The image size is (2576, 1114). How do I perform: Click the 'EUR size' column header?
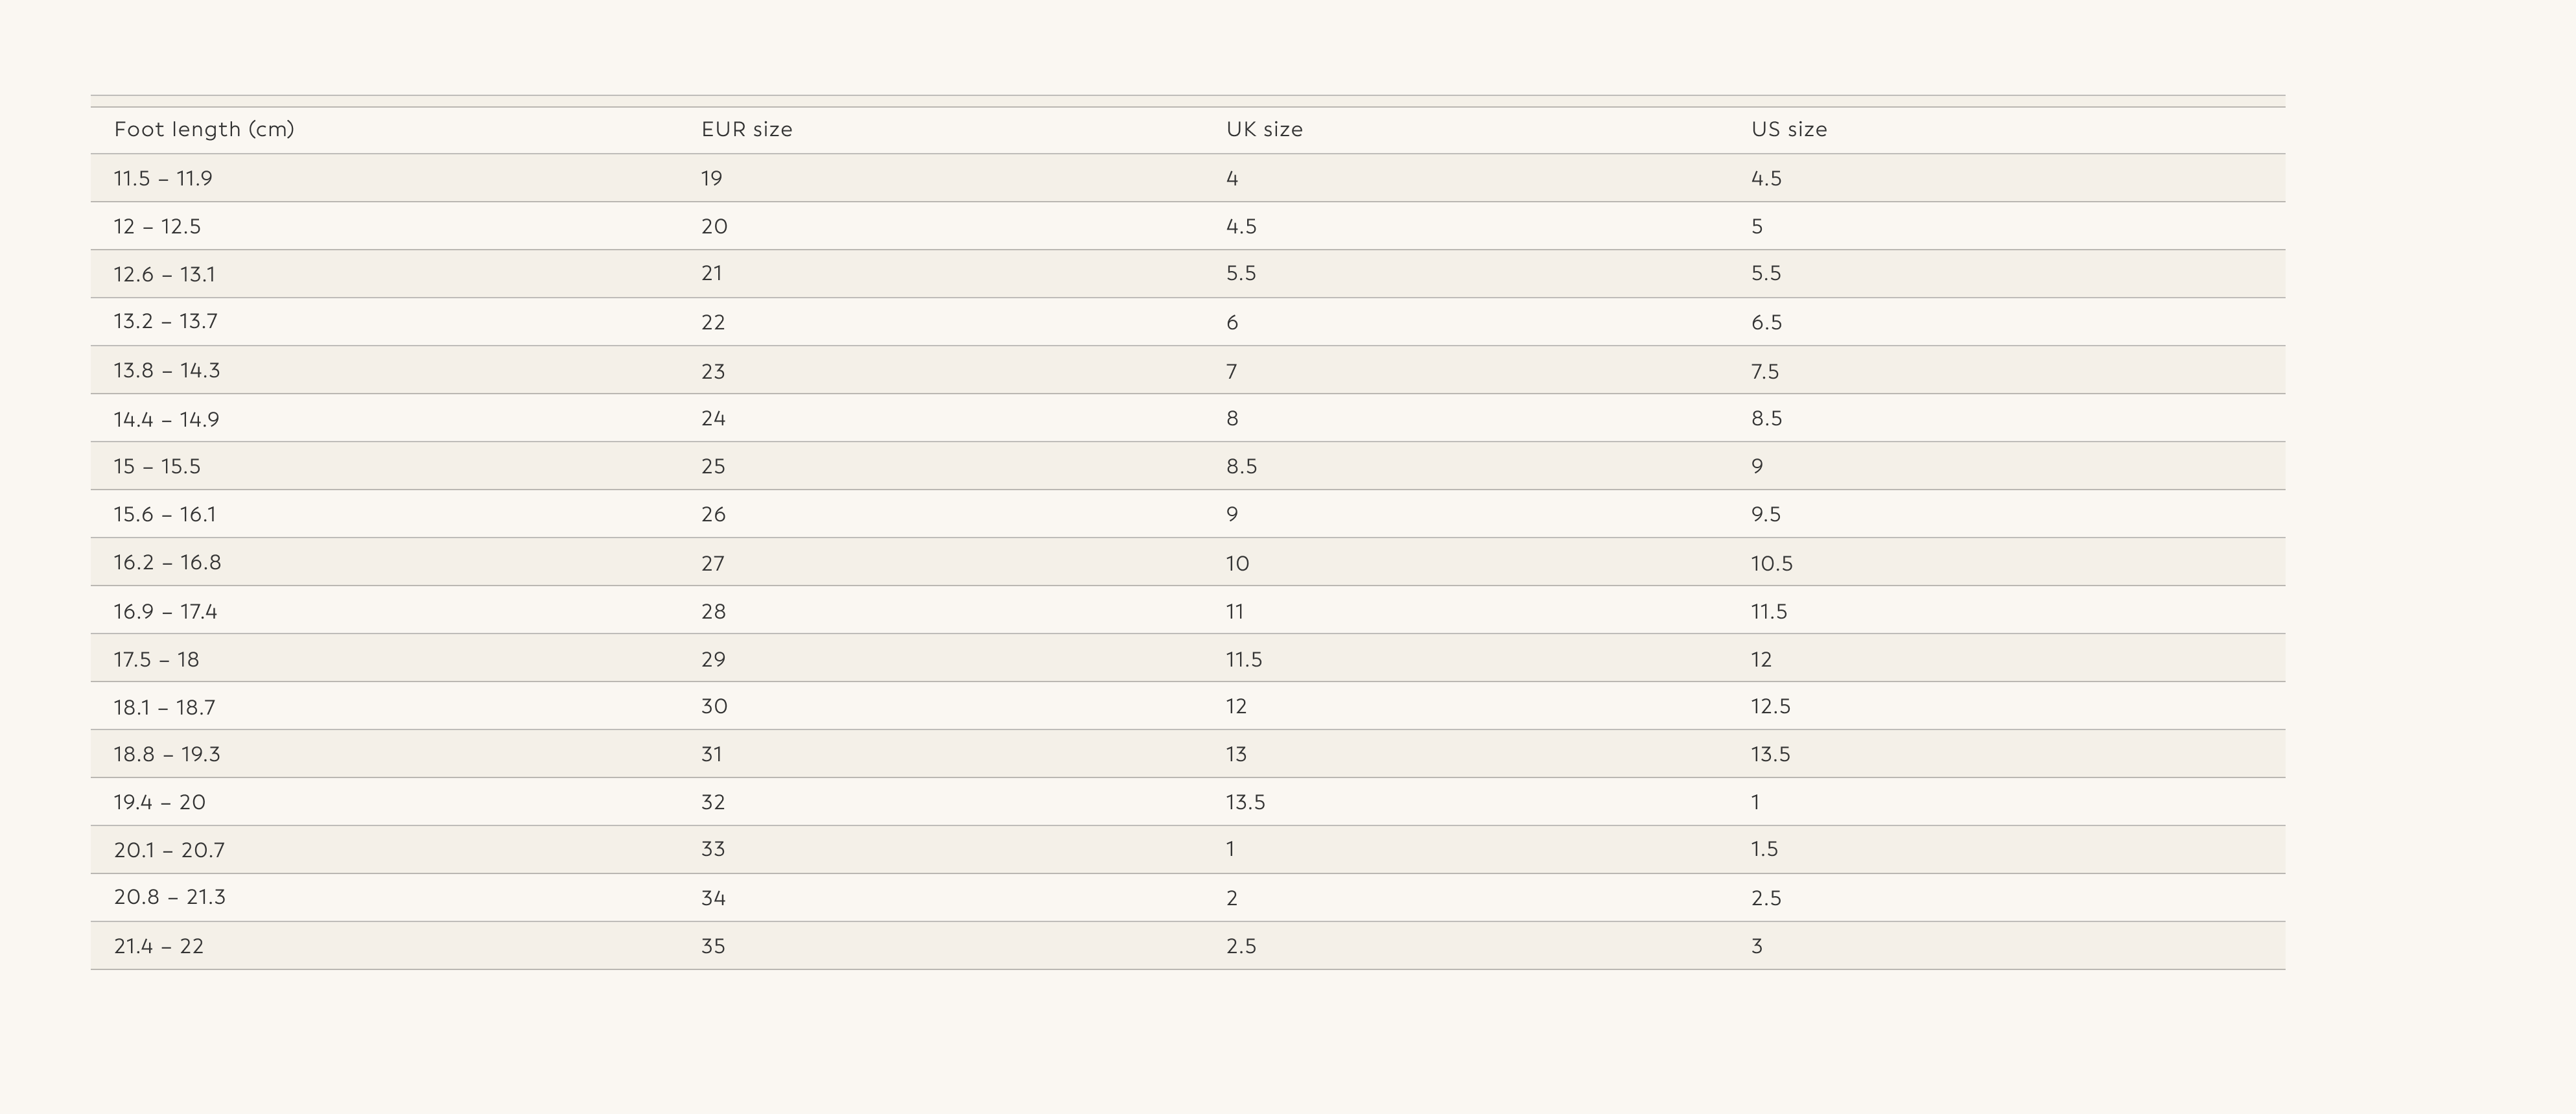(746, 130)
